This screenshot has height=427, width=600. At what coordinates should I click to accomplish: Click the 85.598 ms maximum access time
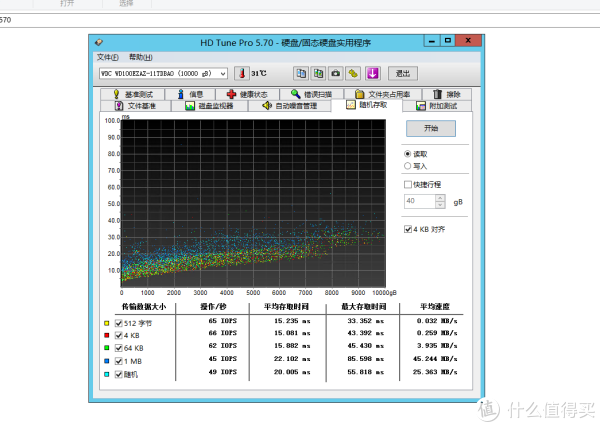pos(365,359)
